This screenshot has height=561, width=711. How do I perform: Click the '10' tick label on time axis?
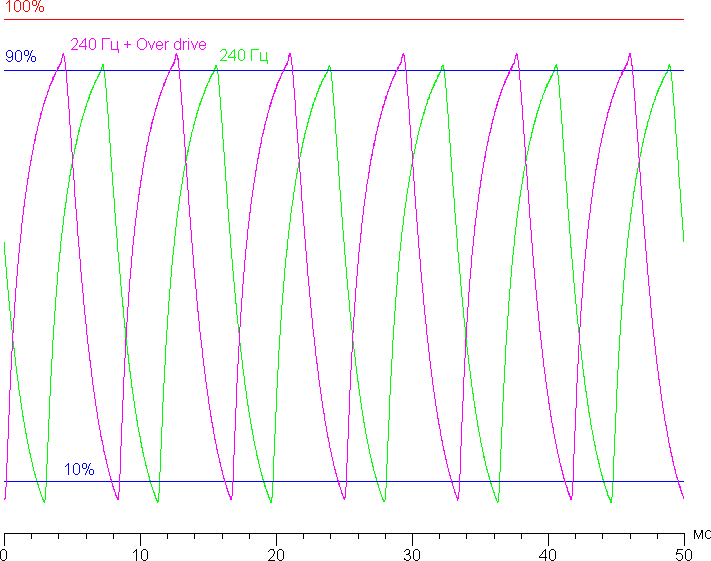click(140, 555)
